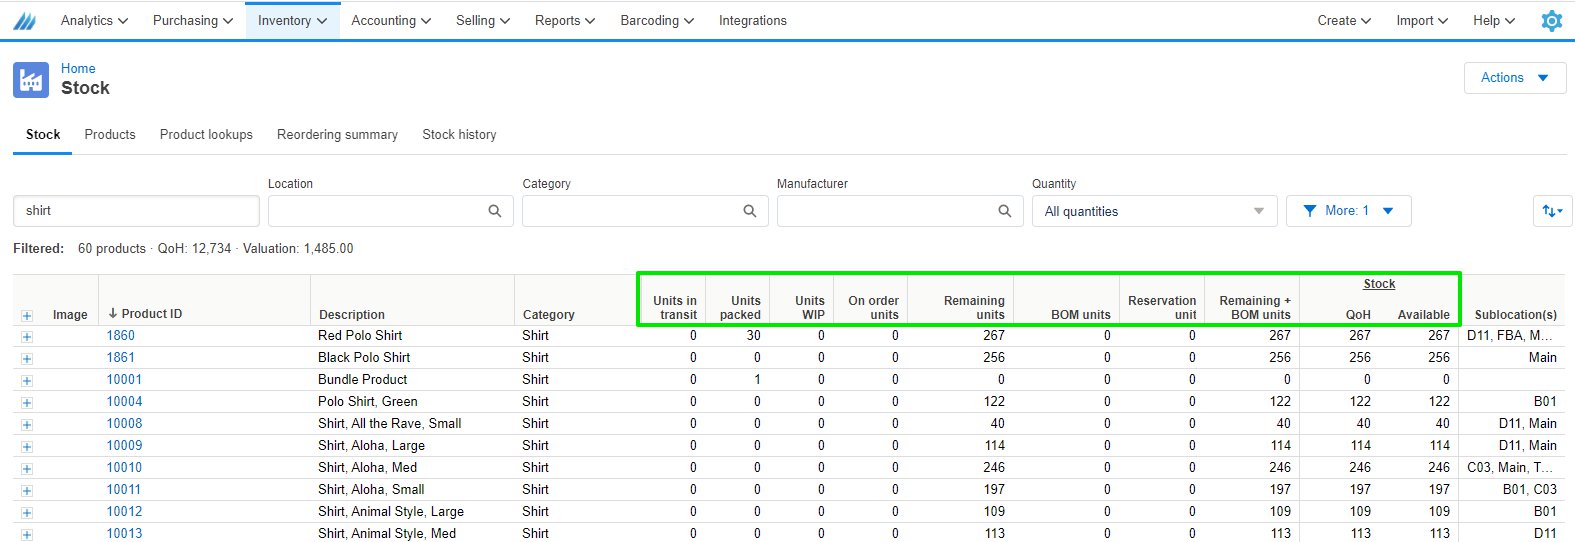Click the Manufacturer search magnifier icon
The width and height of the screenshot is (1575, 542).
coord(1005,211)
